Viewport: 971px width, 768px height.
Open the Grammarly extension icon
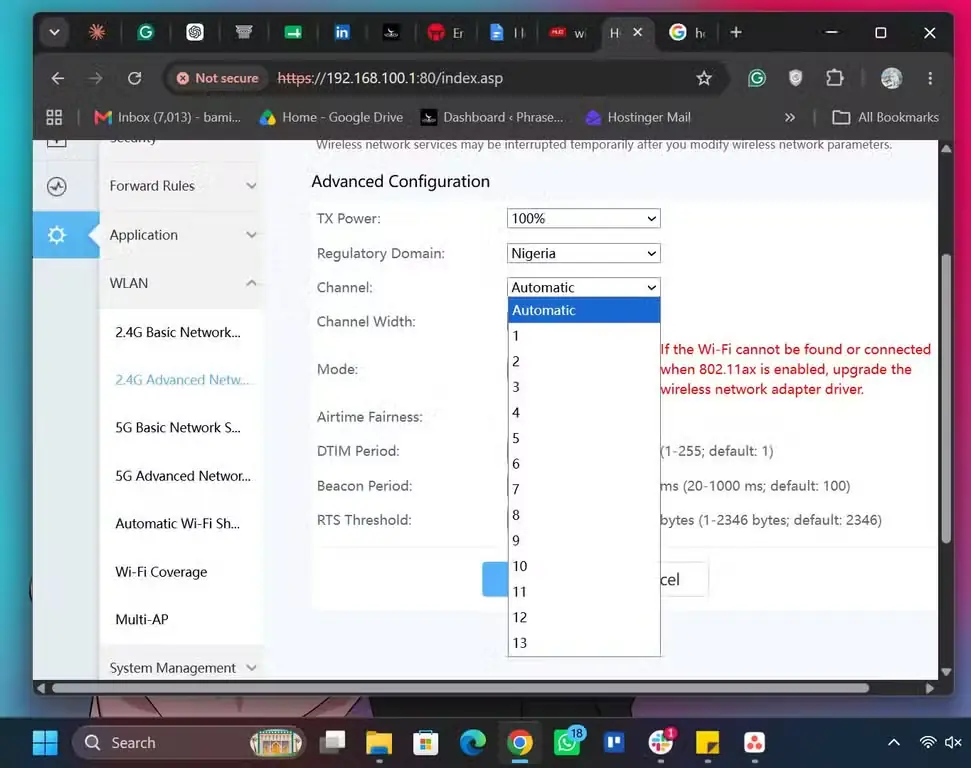pos(757,78)
